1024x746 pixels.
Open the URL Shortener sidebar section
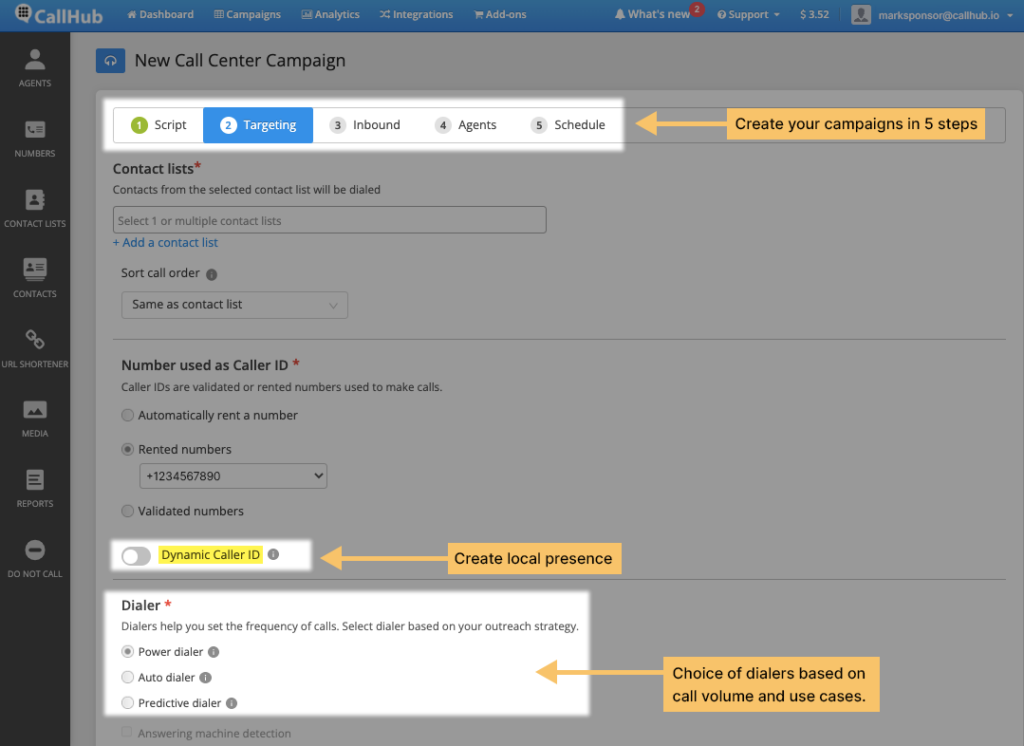[35, 349]
